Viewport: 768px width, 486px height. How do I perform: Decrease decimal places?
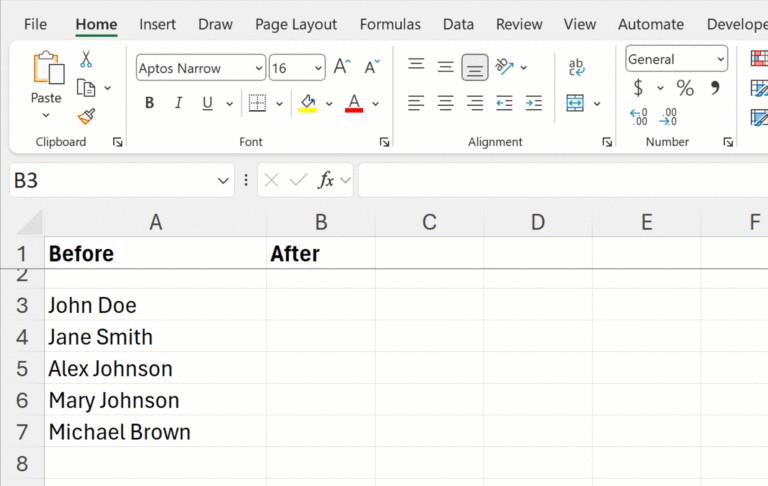(x=668, y=117)
